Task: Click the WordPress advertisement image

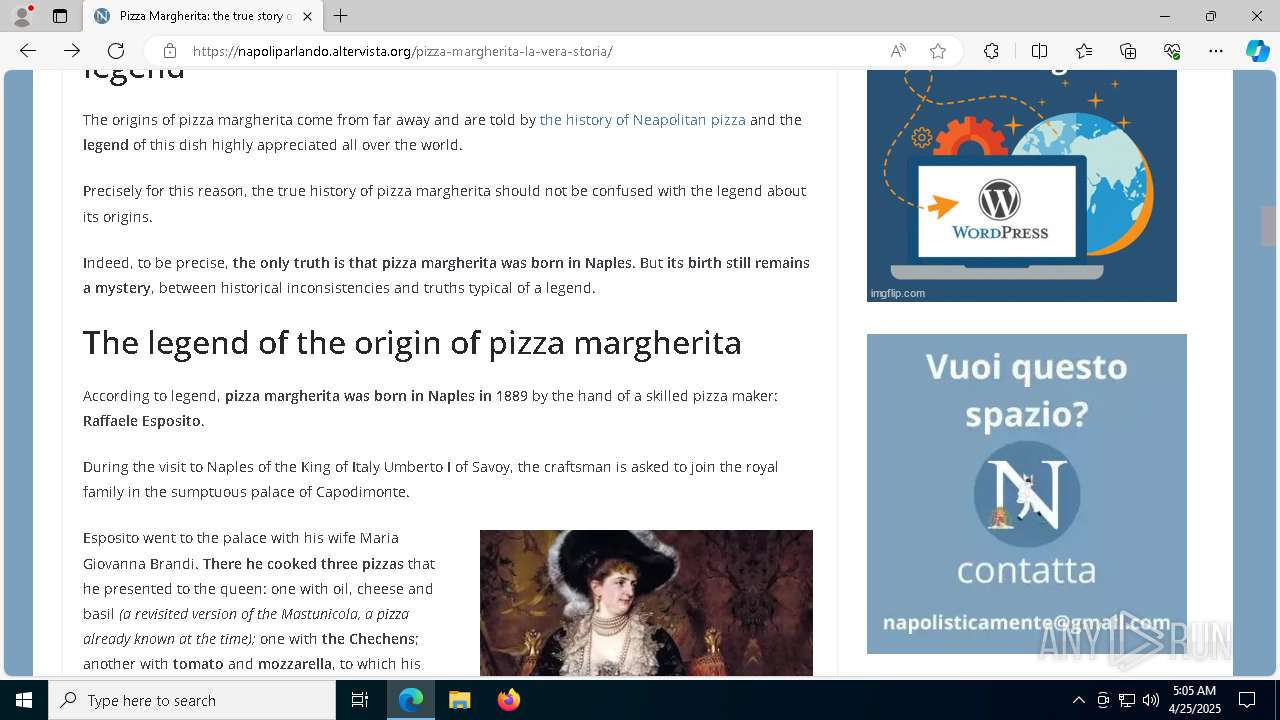Action: (x=1021, y=186)
